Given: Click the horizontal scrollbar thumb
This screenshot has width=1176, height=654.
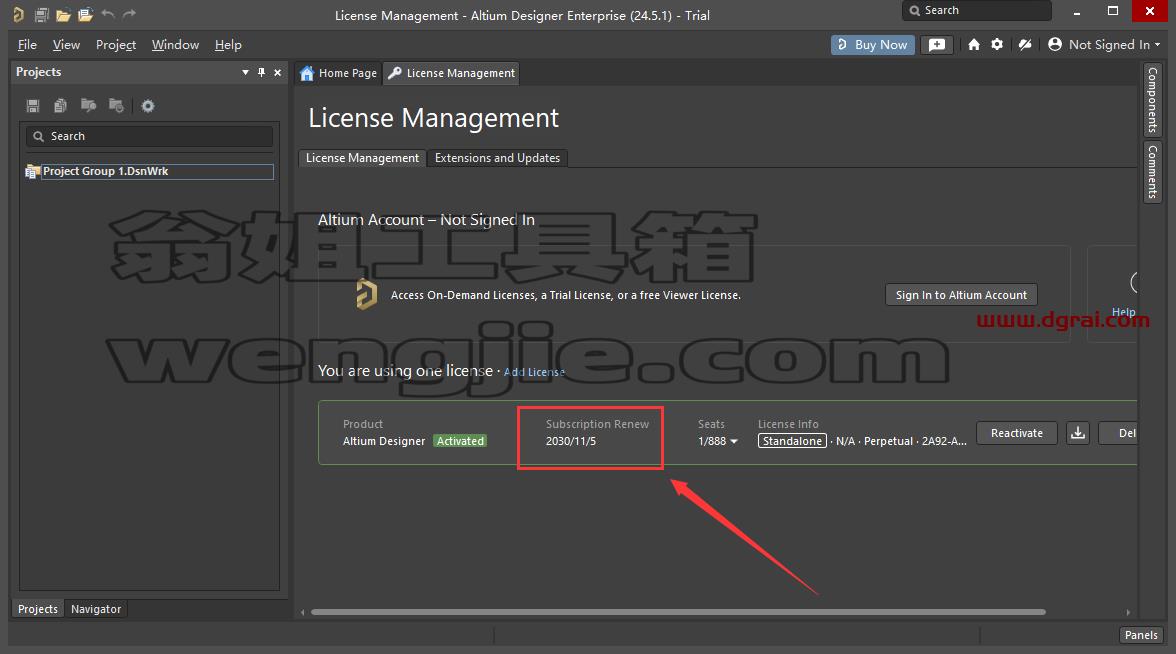Looking at the screenshot, I should point(678,612).
